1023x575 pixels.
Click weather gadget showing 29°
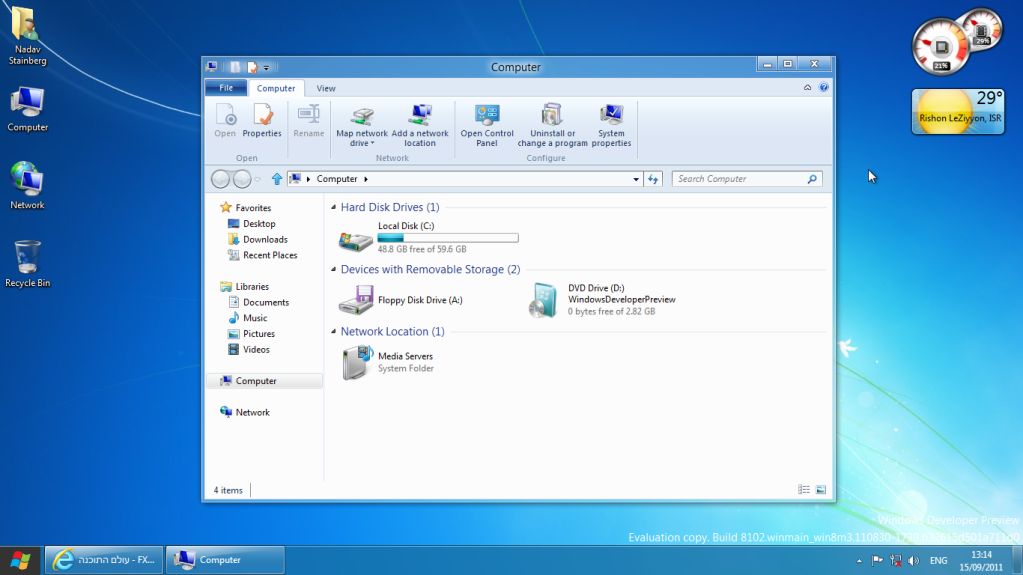coord(958,112)
